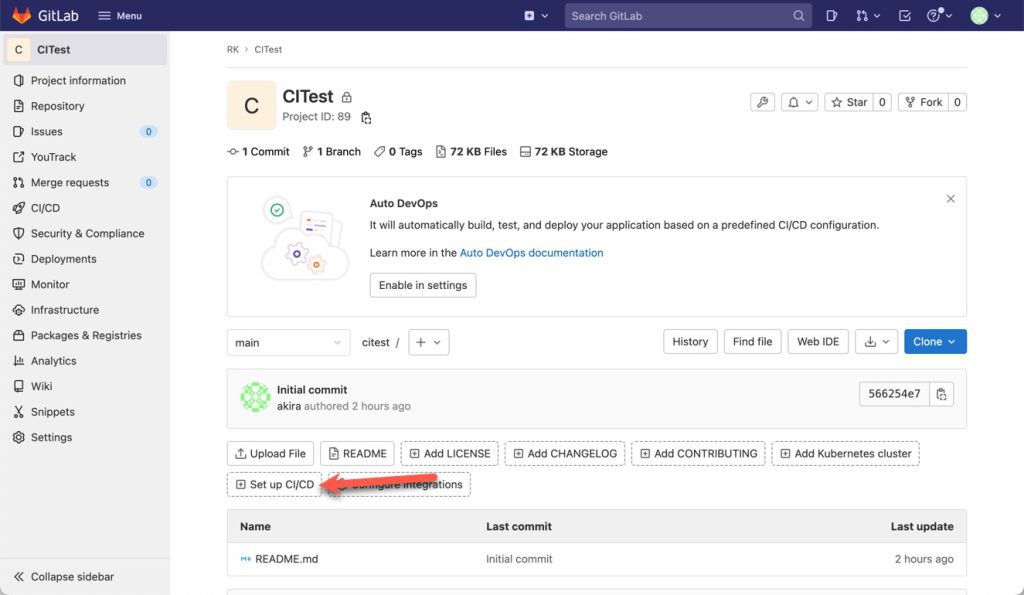
Task: Open 72 KB Files link
Action: tap(472, 152)
